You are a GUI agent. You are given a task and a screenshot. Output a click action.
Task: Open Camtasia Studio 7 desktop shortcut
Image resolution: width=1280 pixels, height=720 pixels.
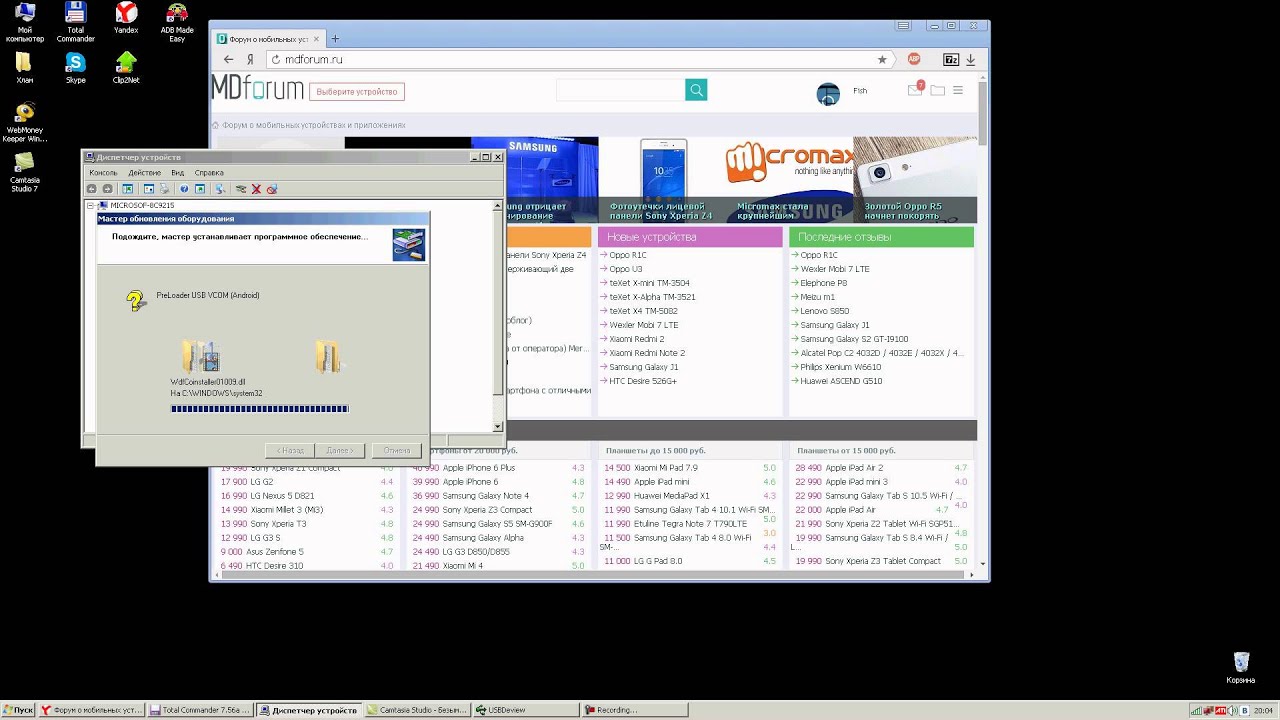click(x=25, y=172)
